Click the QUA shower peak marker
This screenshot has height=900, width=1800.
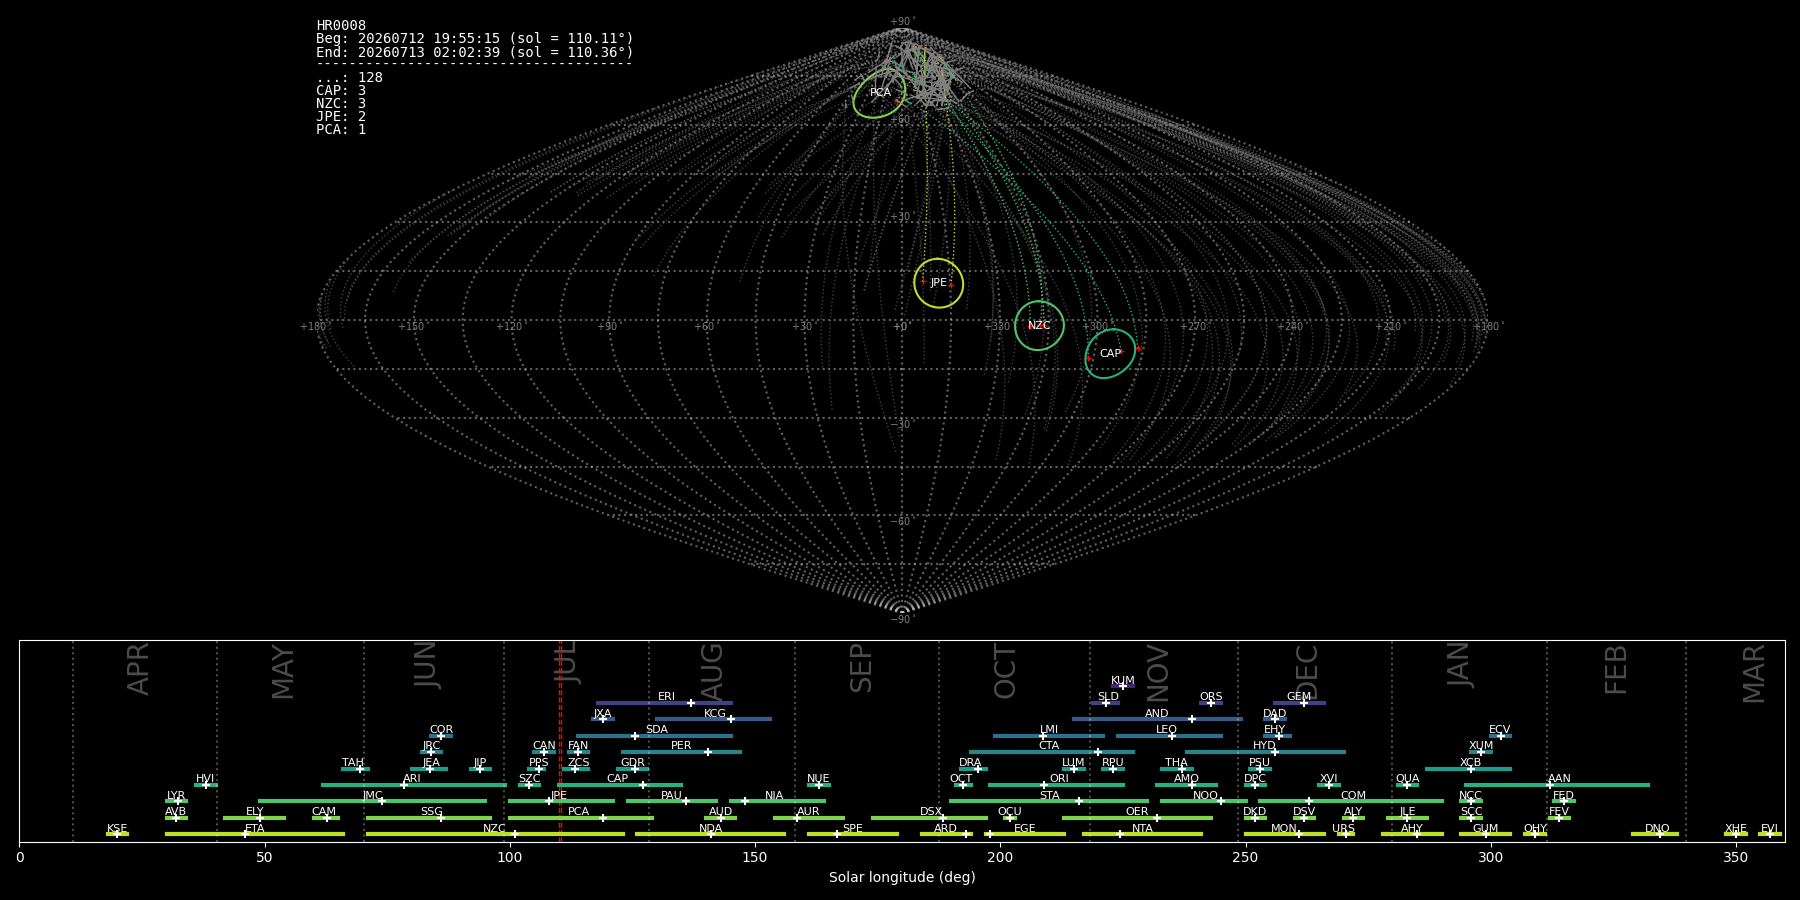click(x=1407, y=785)
